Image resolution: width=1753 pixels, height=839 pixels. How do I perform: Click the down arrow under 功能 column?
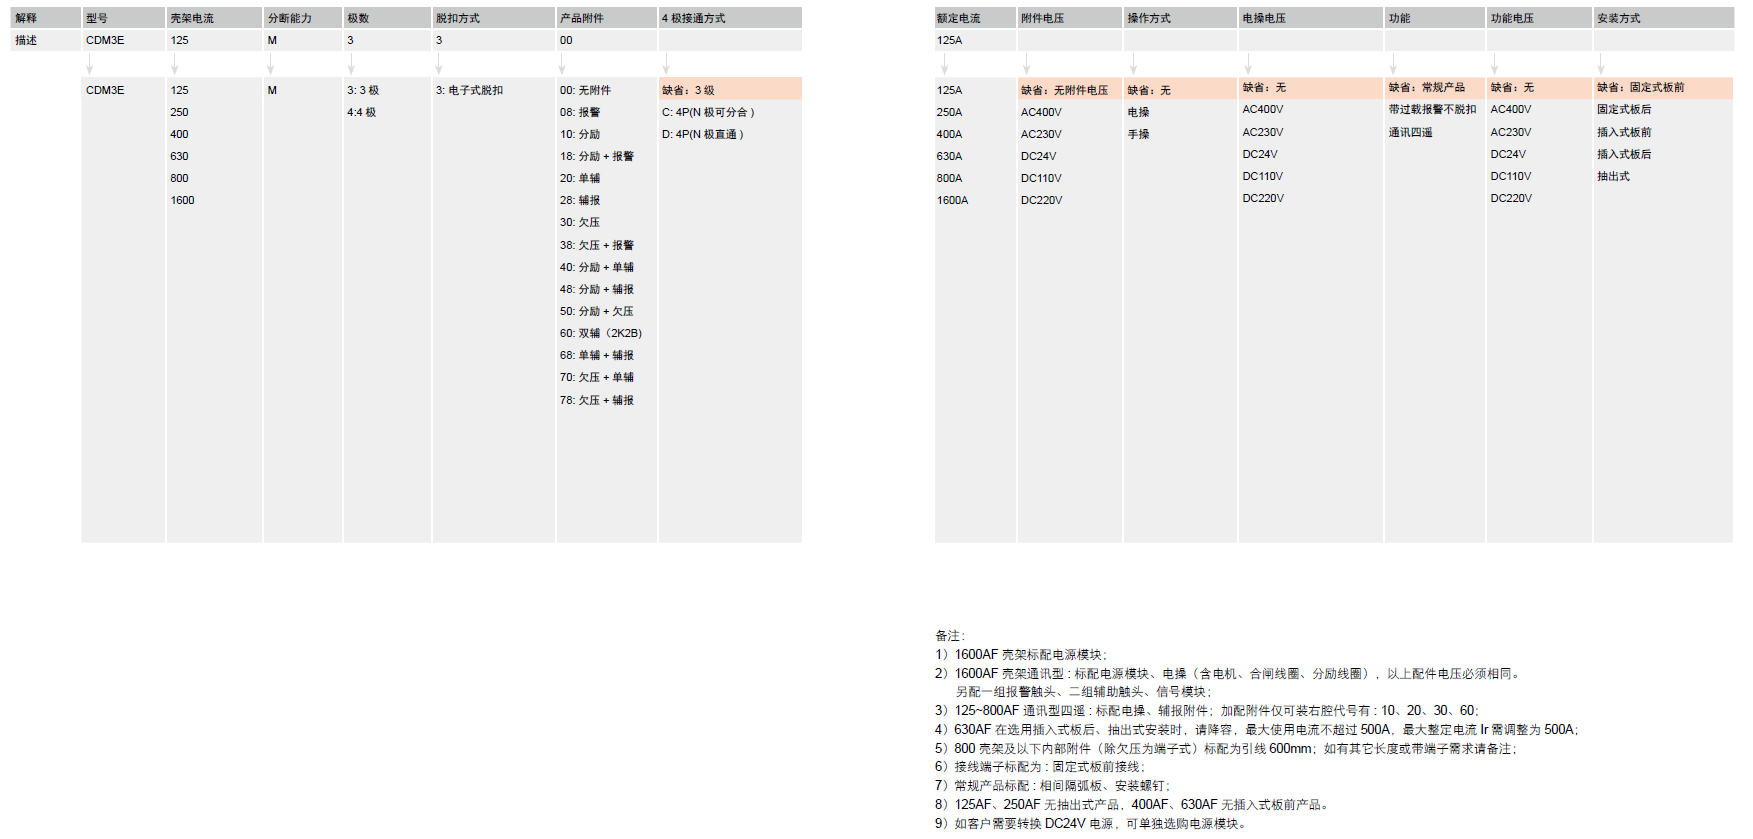tap(1393, 65)
